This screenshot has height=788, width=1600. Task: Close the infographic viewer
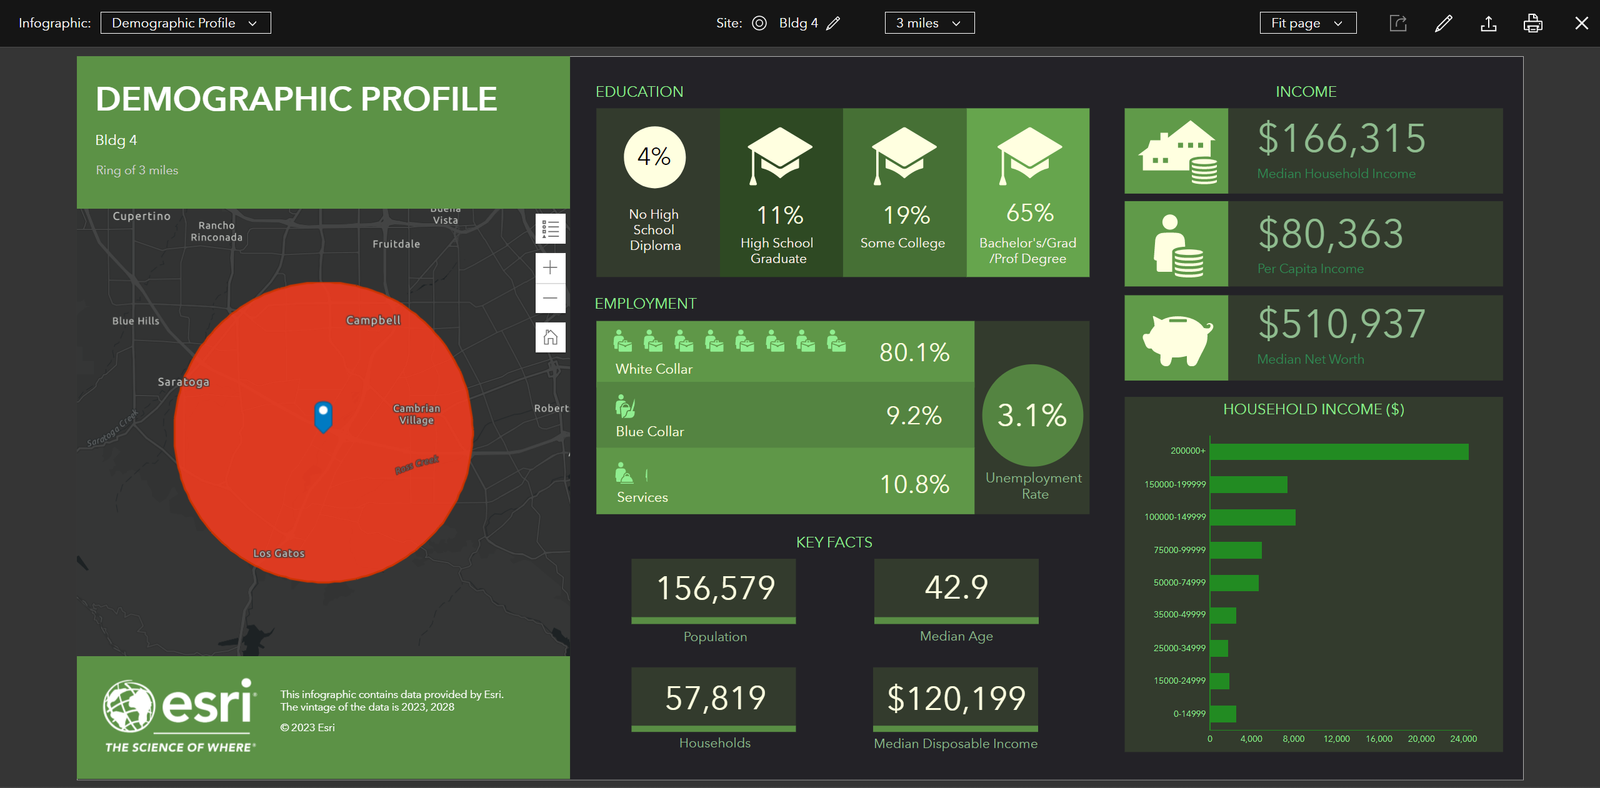pos(1581,23)
